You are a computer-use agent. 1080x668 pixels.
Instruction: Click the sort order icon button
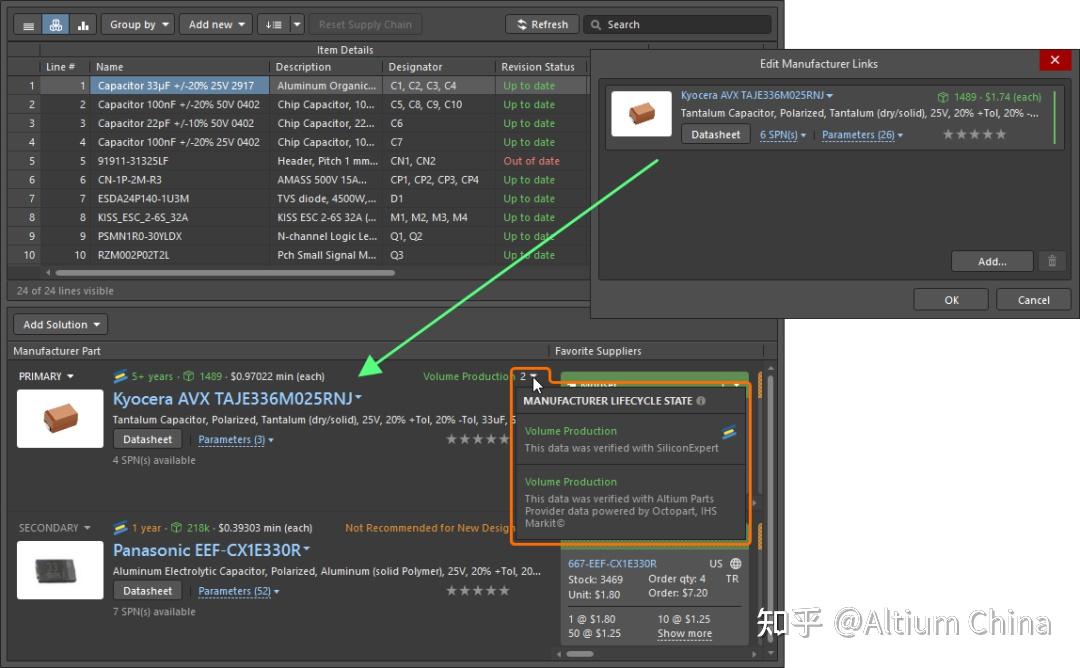tap(273, 25)
